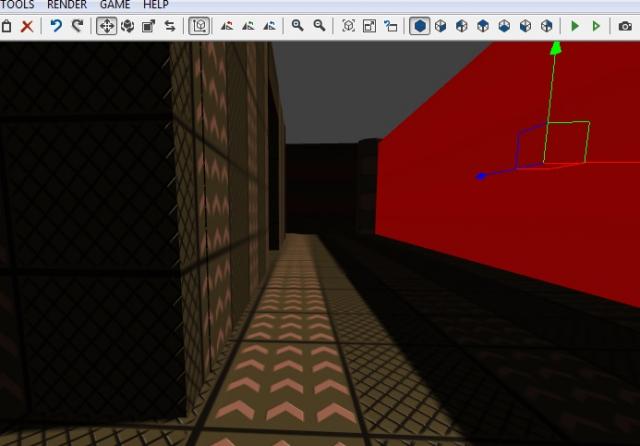Zoom in with the magnifier plus

tap(297, 26)
